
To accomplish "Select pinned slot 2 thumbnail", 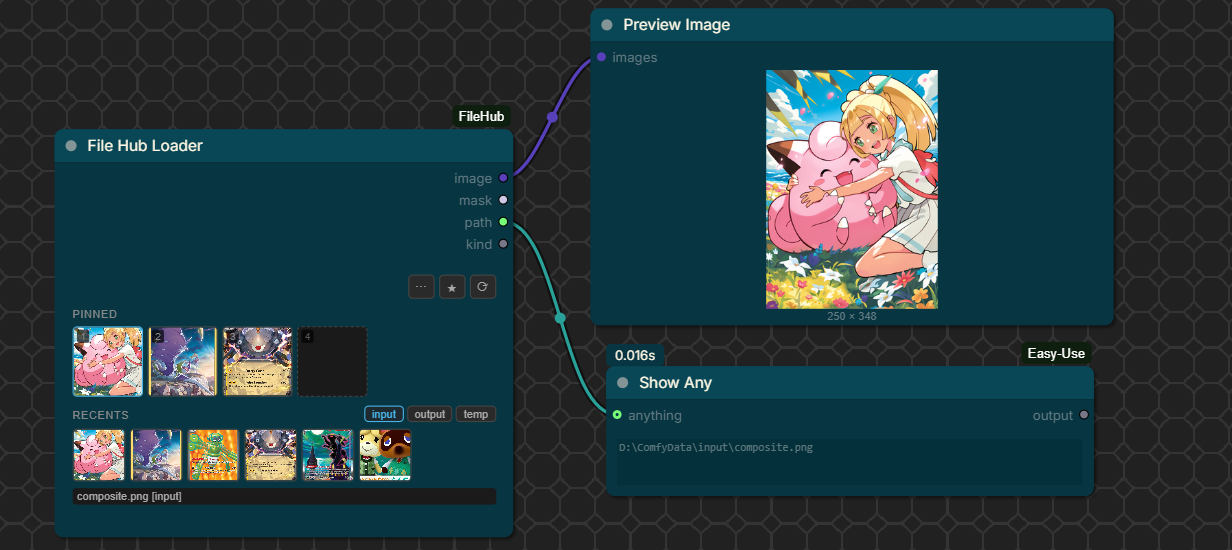I will [x=182, y=361].
